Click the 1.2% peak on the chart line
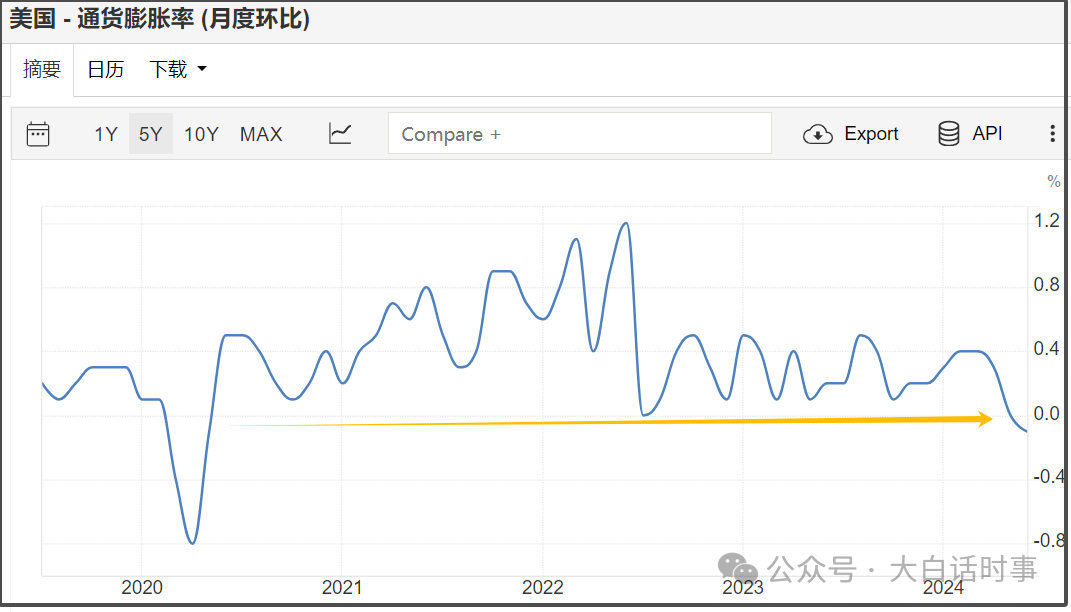 [x=625, y=223]
